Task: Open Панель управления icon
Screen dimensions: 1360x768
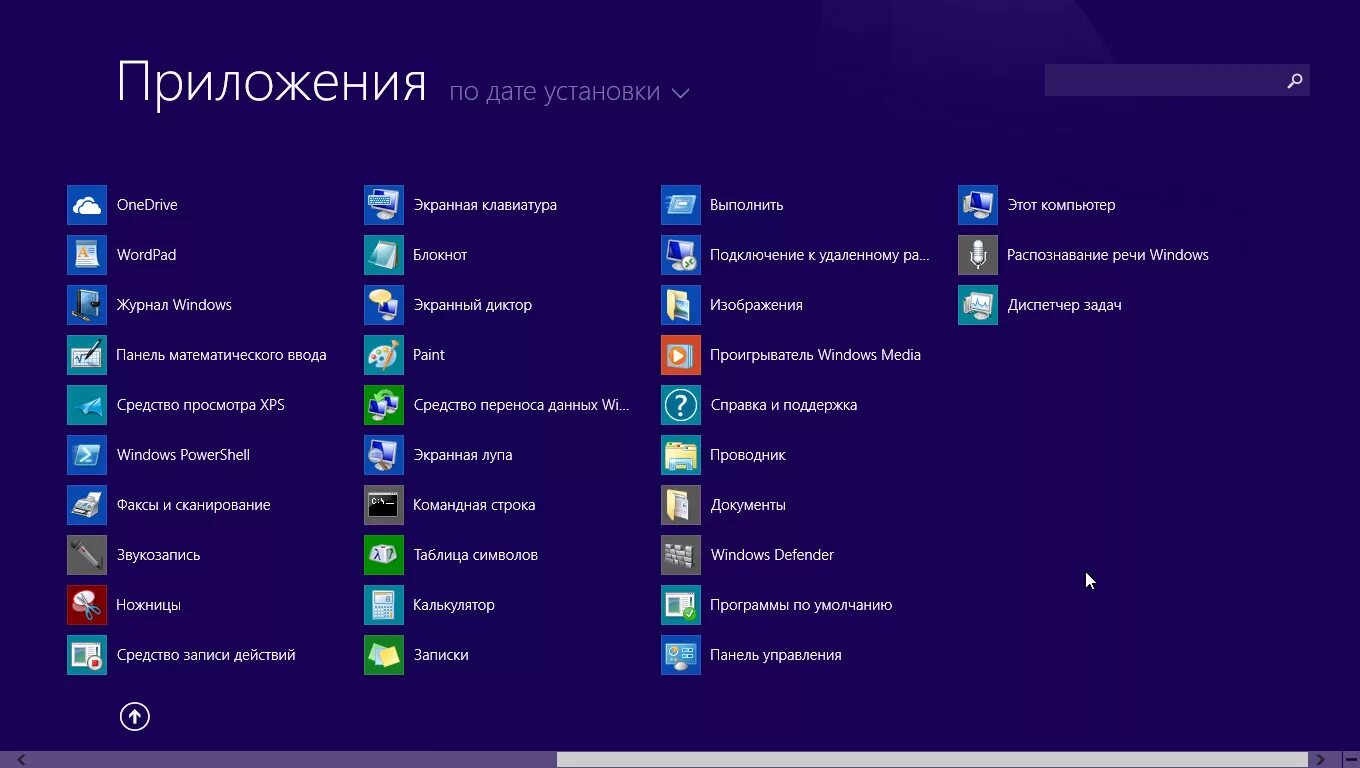Action: click(681, 655)
